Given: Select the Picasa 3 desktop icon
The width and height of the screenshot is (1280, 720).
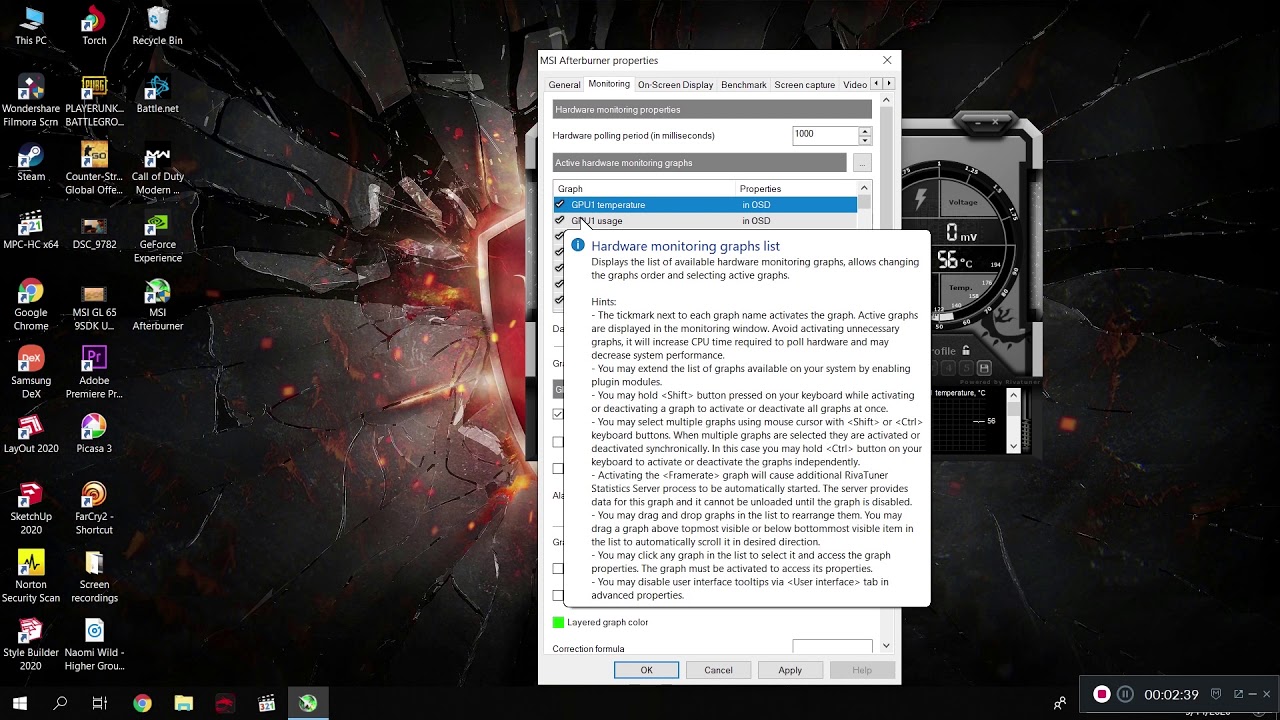Looking at the screenshot, I should tap(94, 435).
